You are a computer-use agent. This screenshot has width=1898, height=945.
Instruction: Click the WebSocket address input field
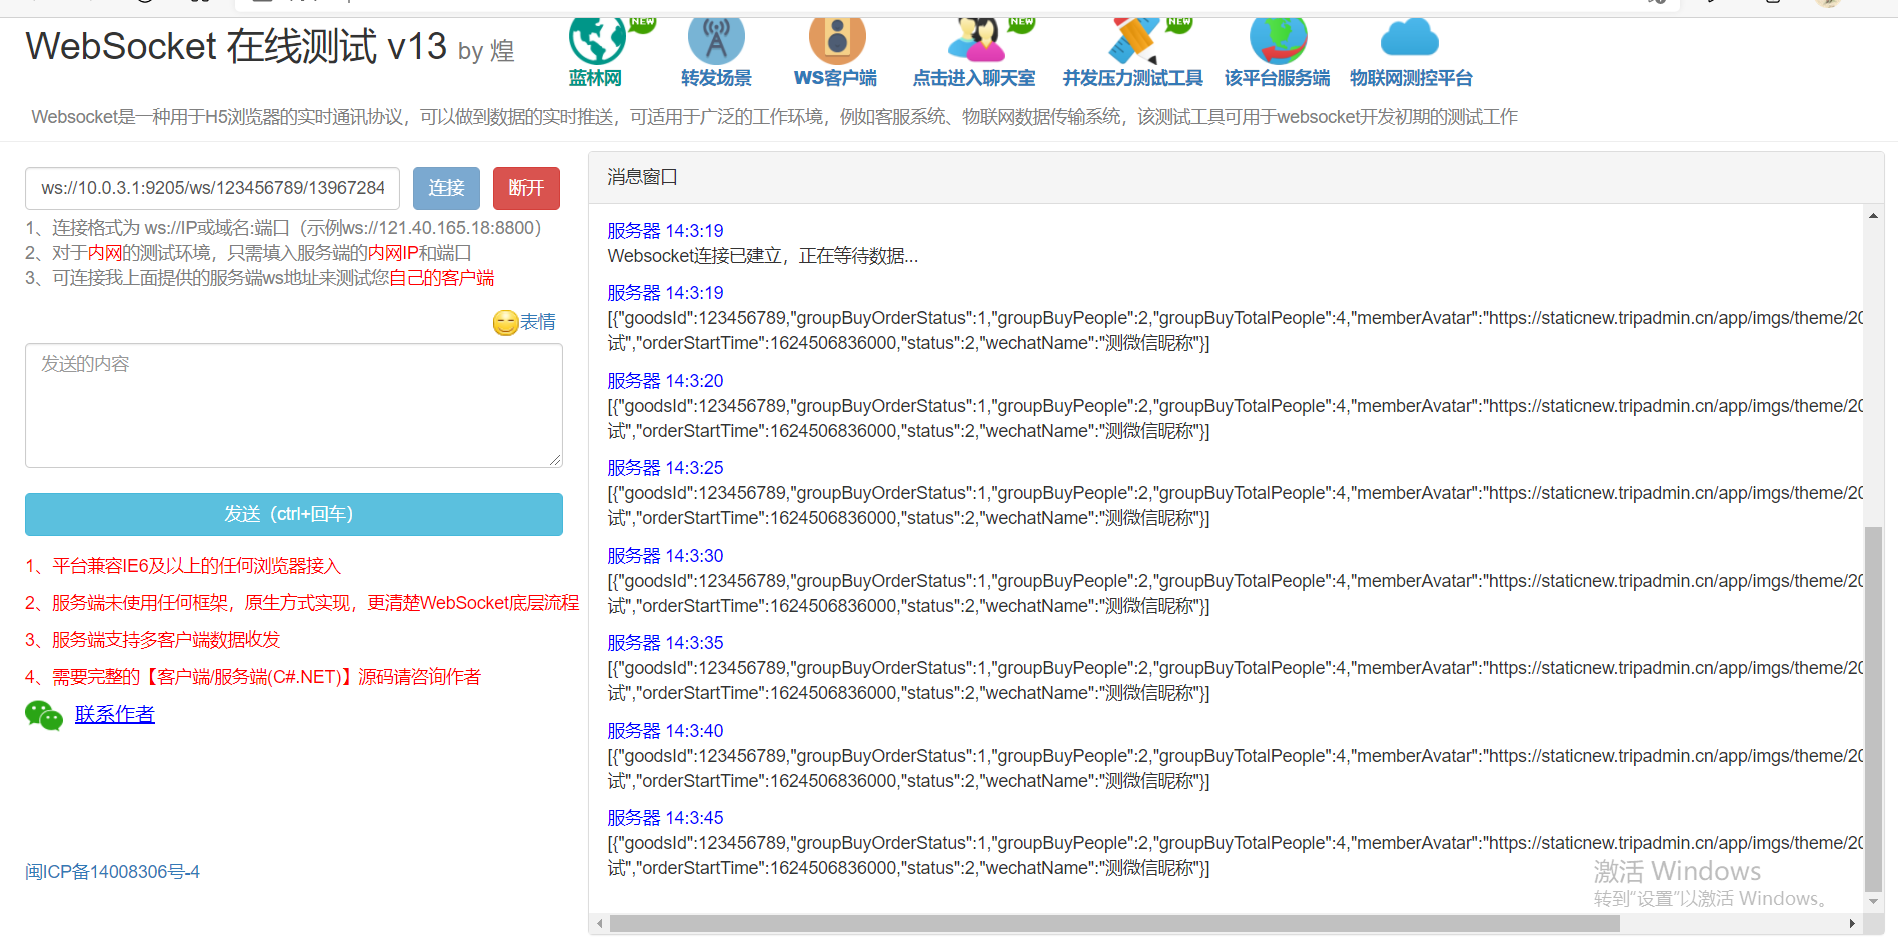212,188
